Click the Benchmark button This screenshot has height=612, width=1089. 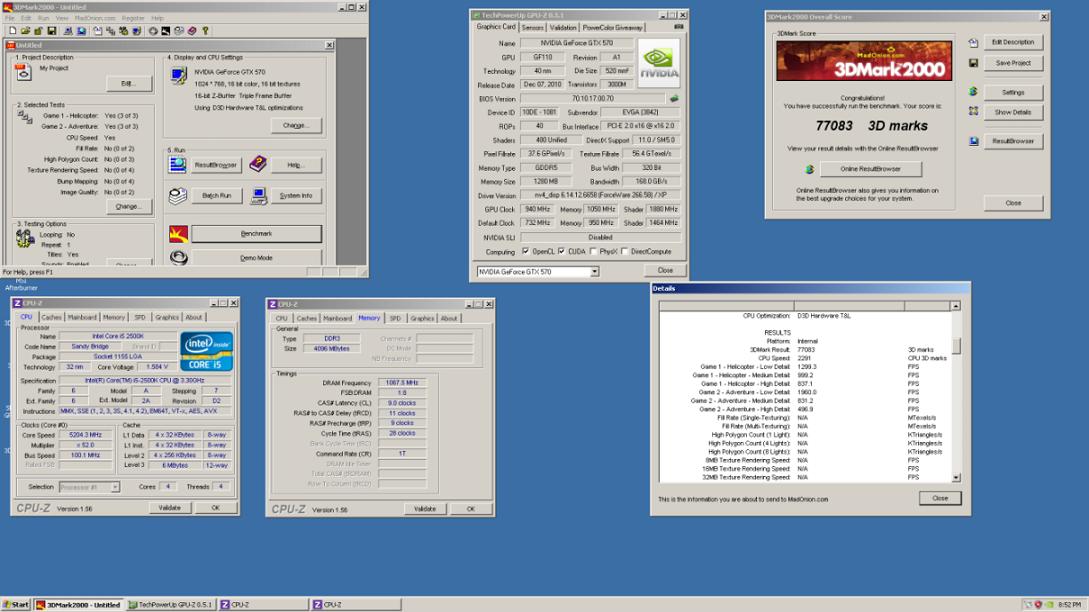[256, 234]
